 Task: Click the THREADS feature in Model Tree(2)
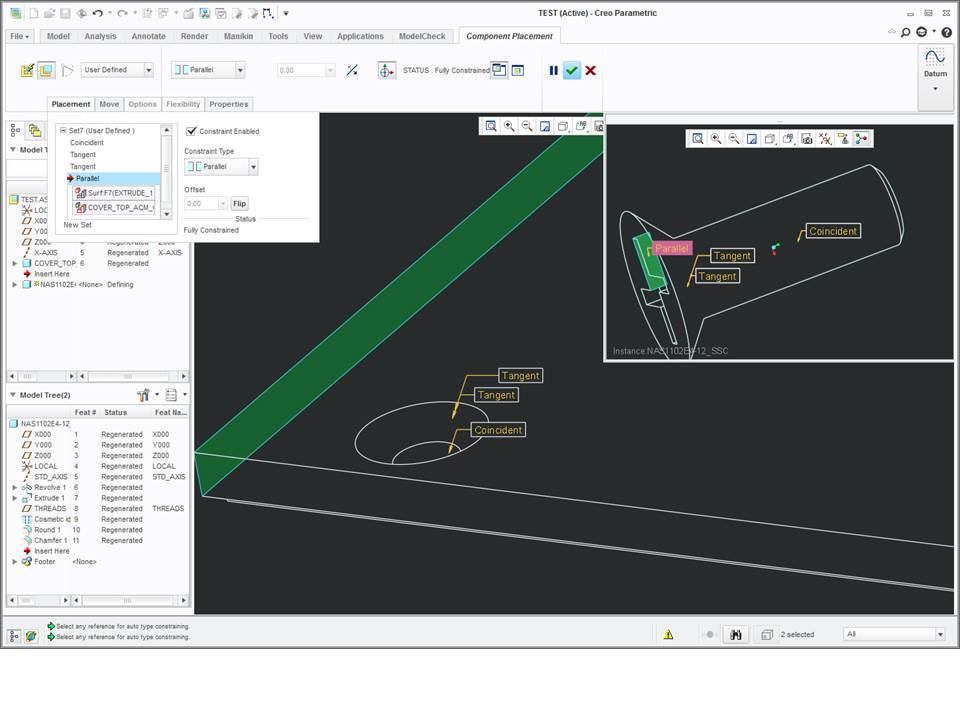coord(50,509)
